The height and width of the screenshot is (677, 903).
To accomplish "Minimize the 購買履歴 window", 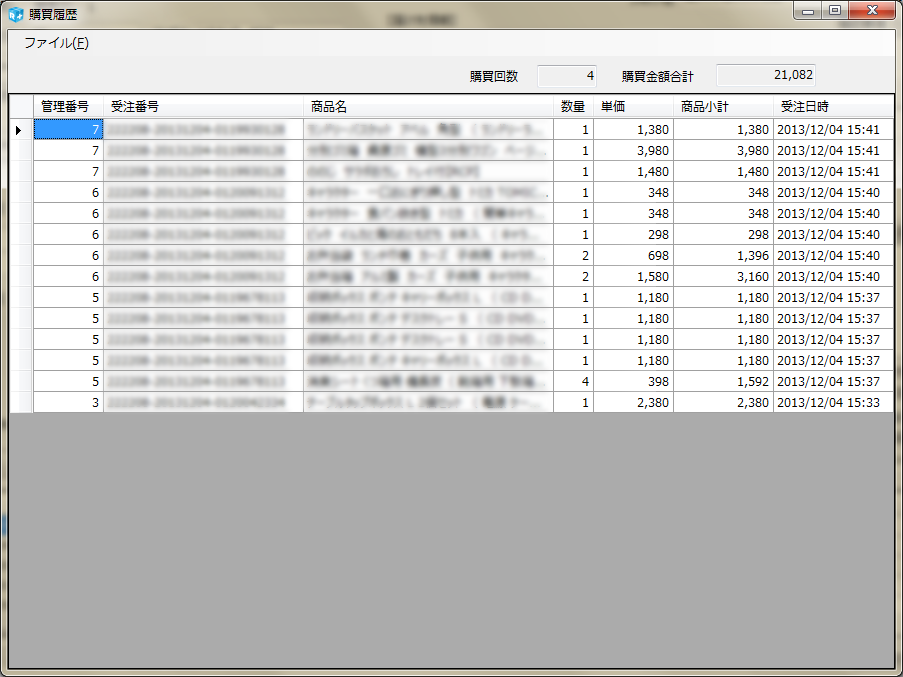I will pos(808,10).
